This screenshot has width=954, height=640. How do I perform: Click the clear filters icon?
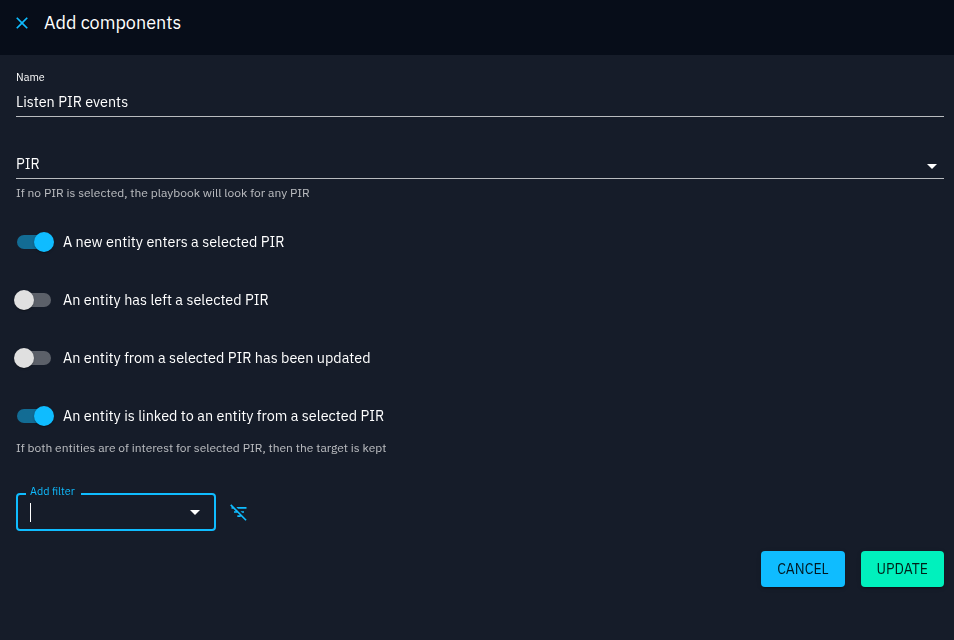coord(238,513)
